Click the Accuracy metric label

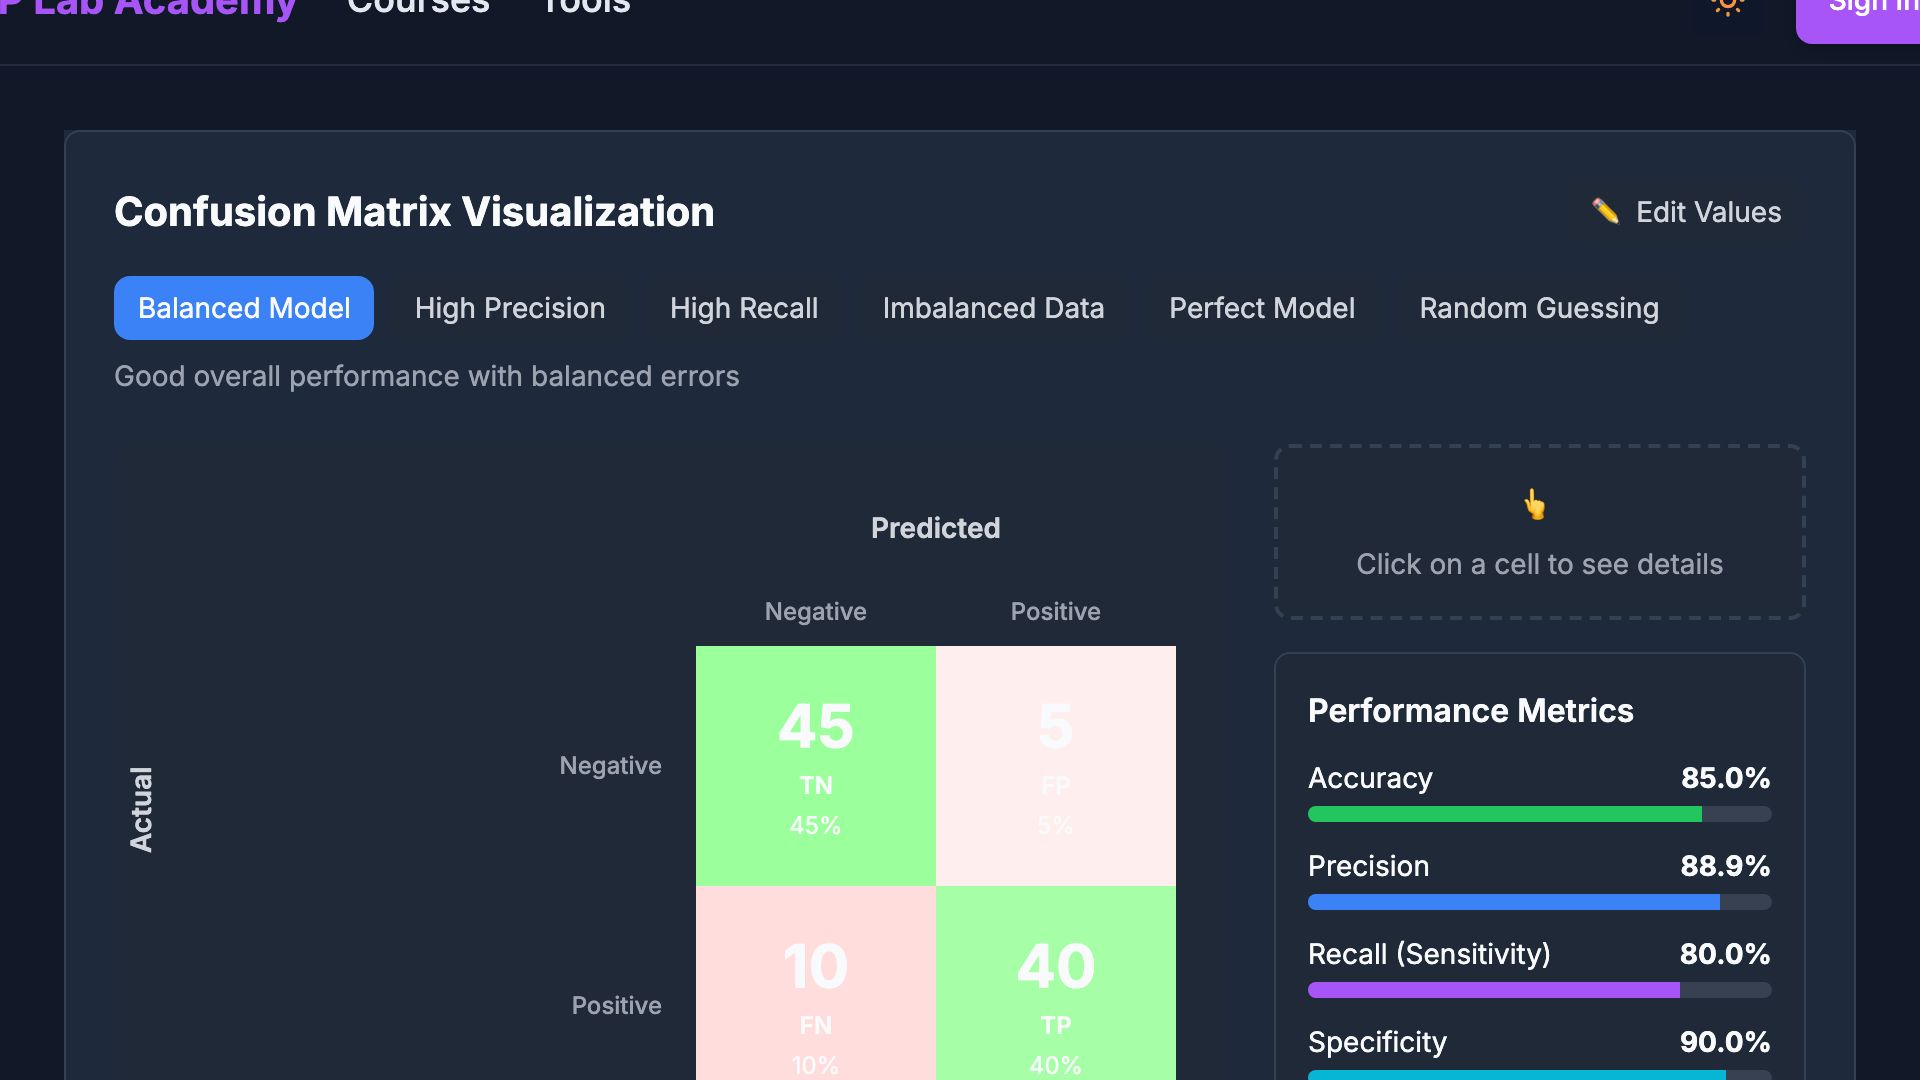tap(1370, 779)
